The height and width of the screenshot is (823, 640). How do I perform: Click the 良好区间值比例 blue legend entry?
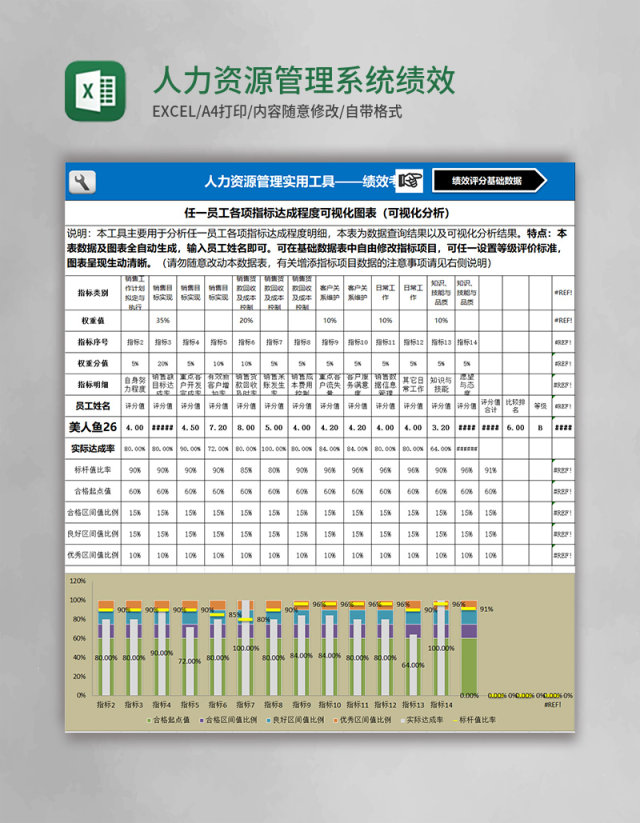296,720
